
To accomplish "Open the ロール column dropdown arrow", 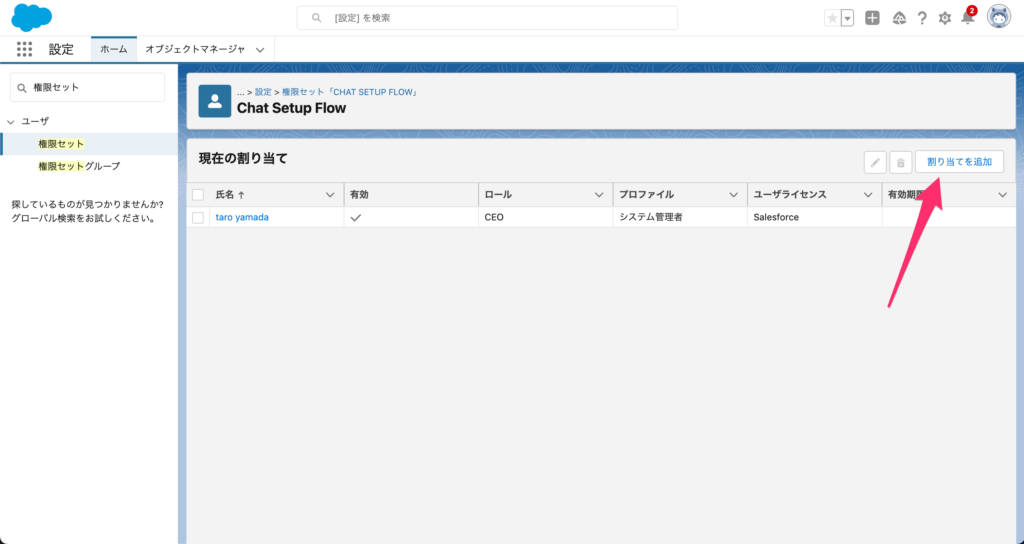I will [x=599, y=195].
